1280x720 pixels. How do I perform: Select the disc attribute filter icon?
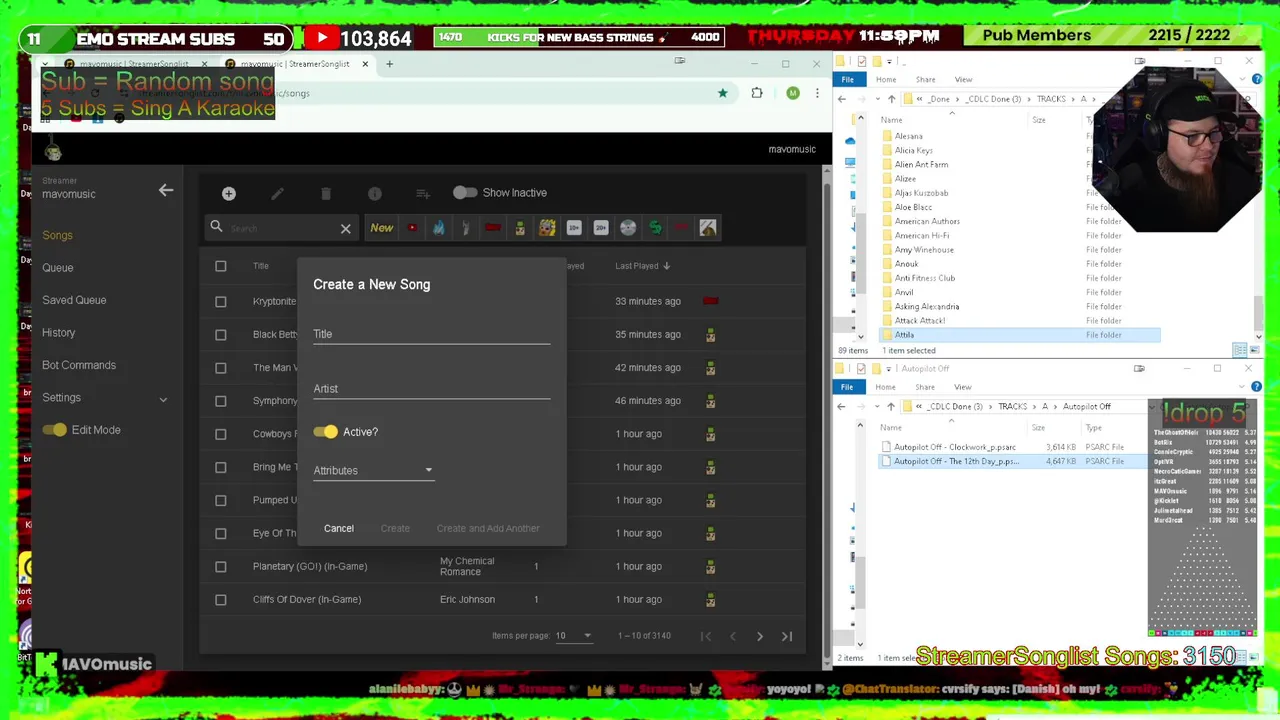click(628, 228)
